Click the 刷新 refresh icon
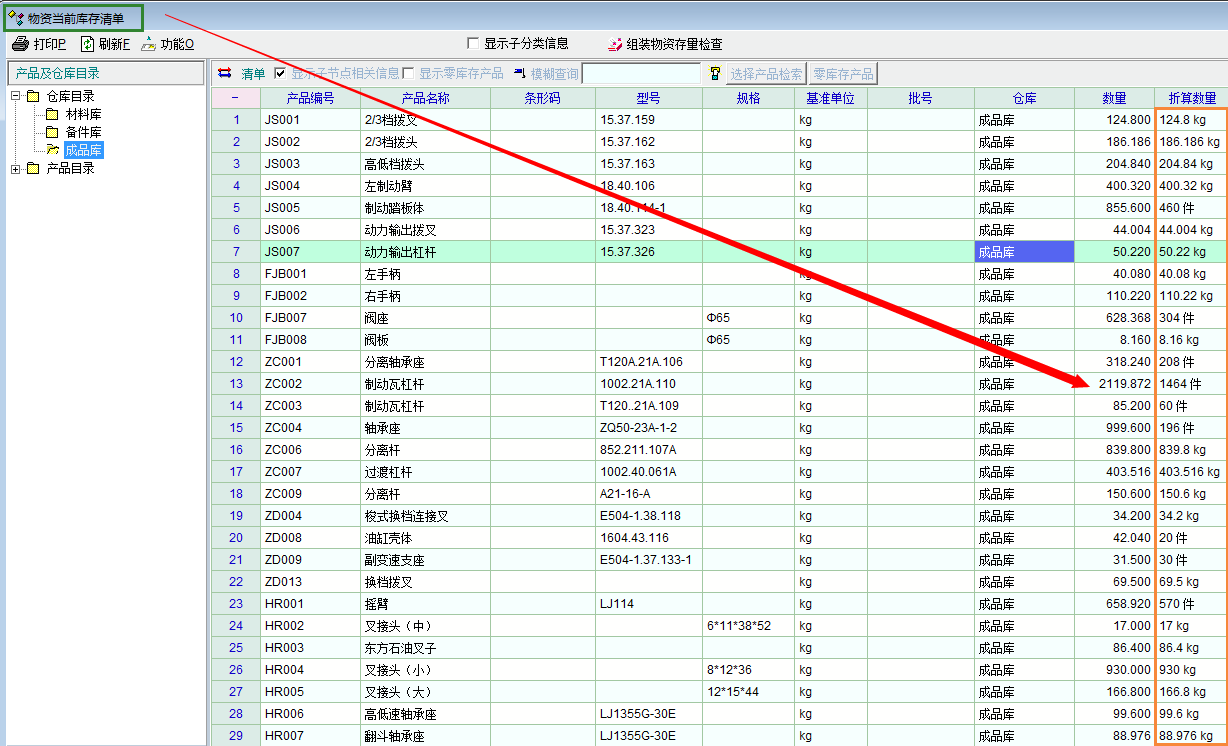Viewport: 1228px width, 746px height. 88,44
